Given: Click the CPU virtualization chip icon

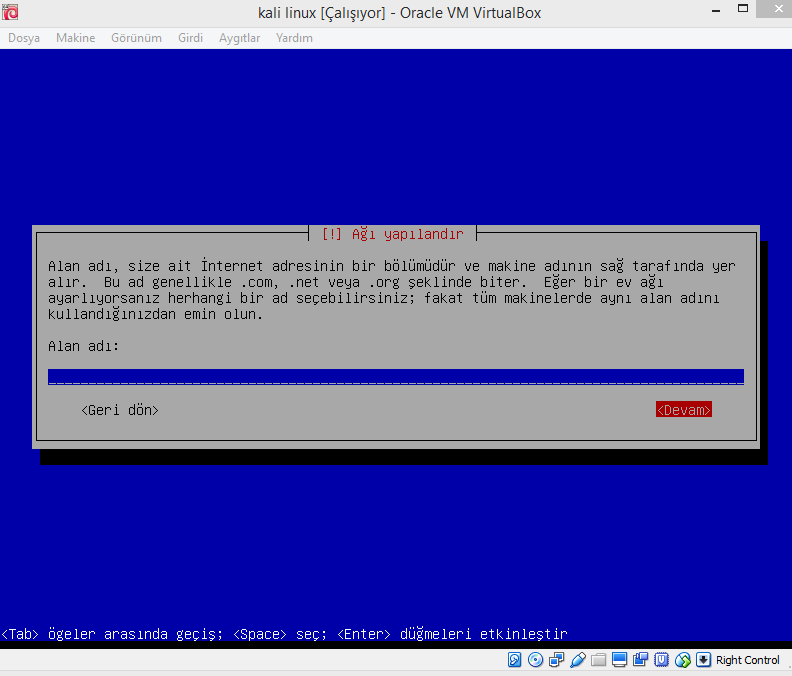Looking at the screenshot, I should [661, 660].
